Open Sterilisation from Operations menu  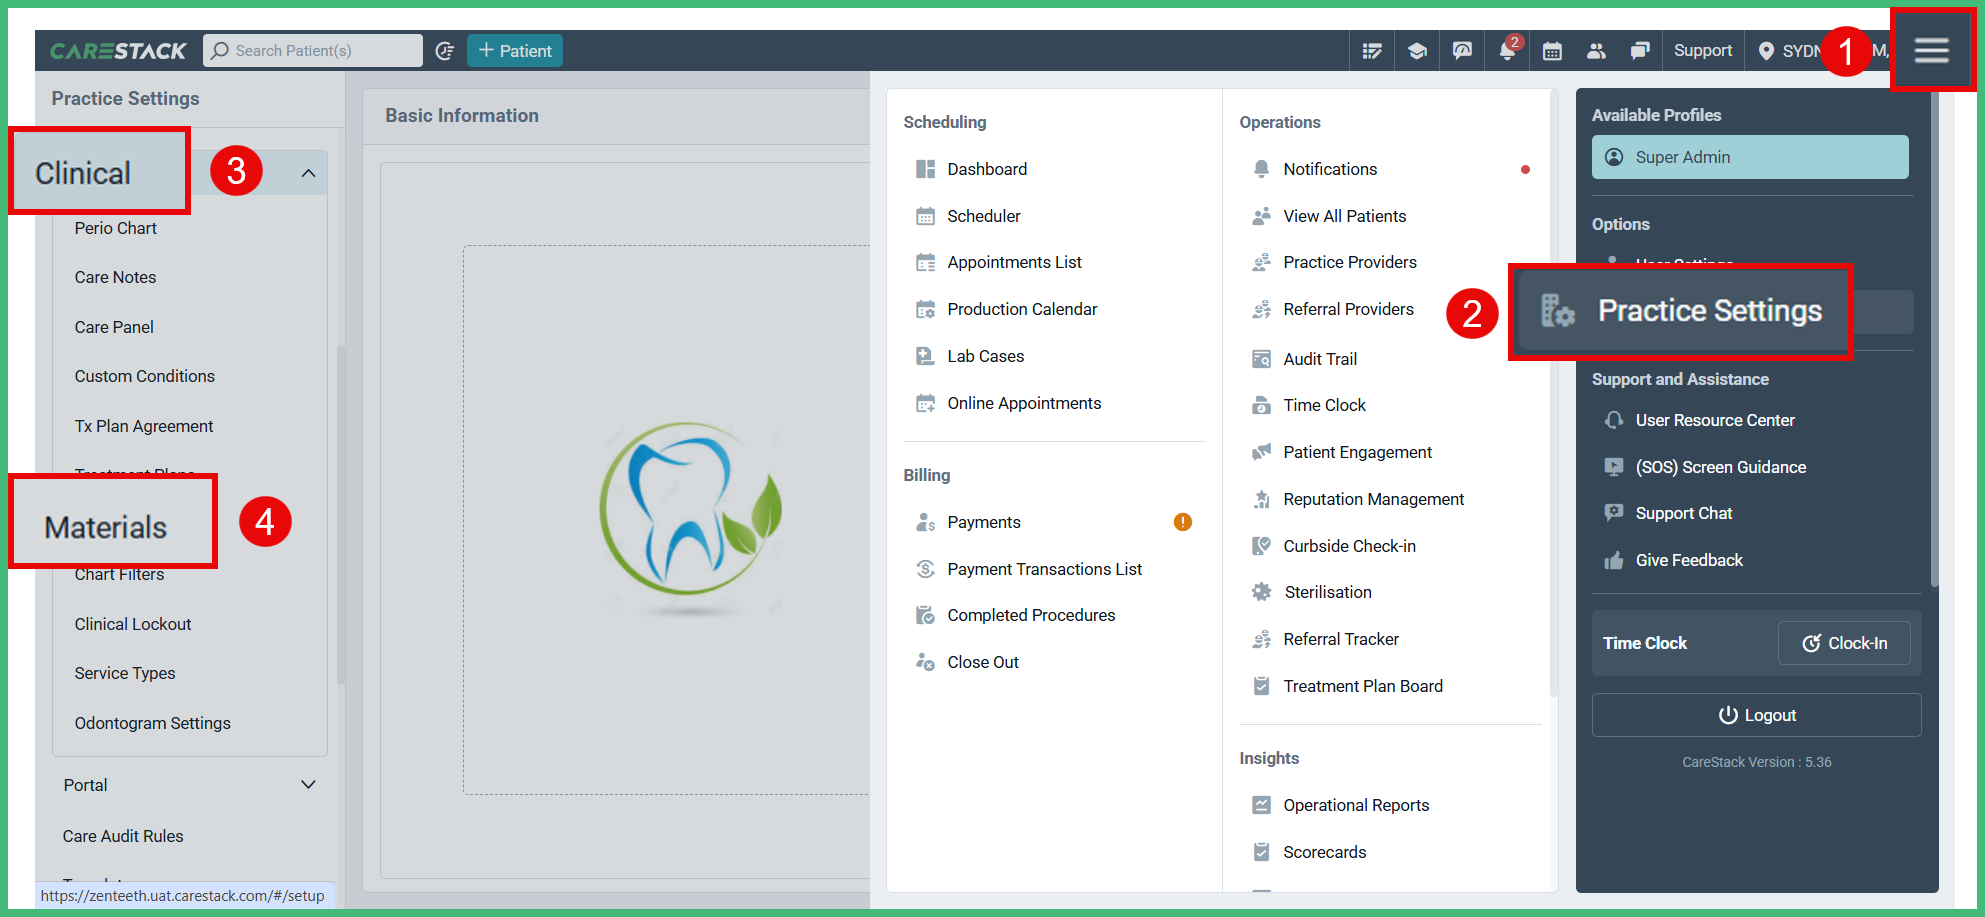pos(1327,592)
